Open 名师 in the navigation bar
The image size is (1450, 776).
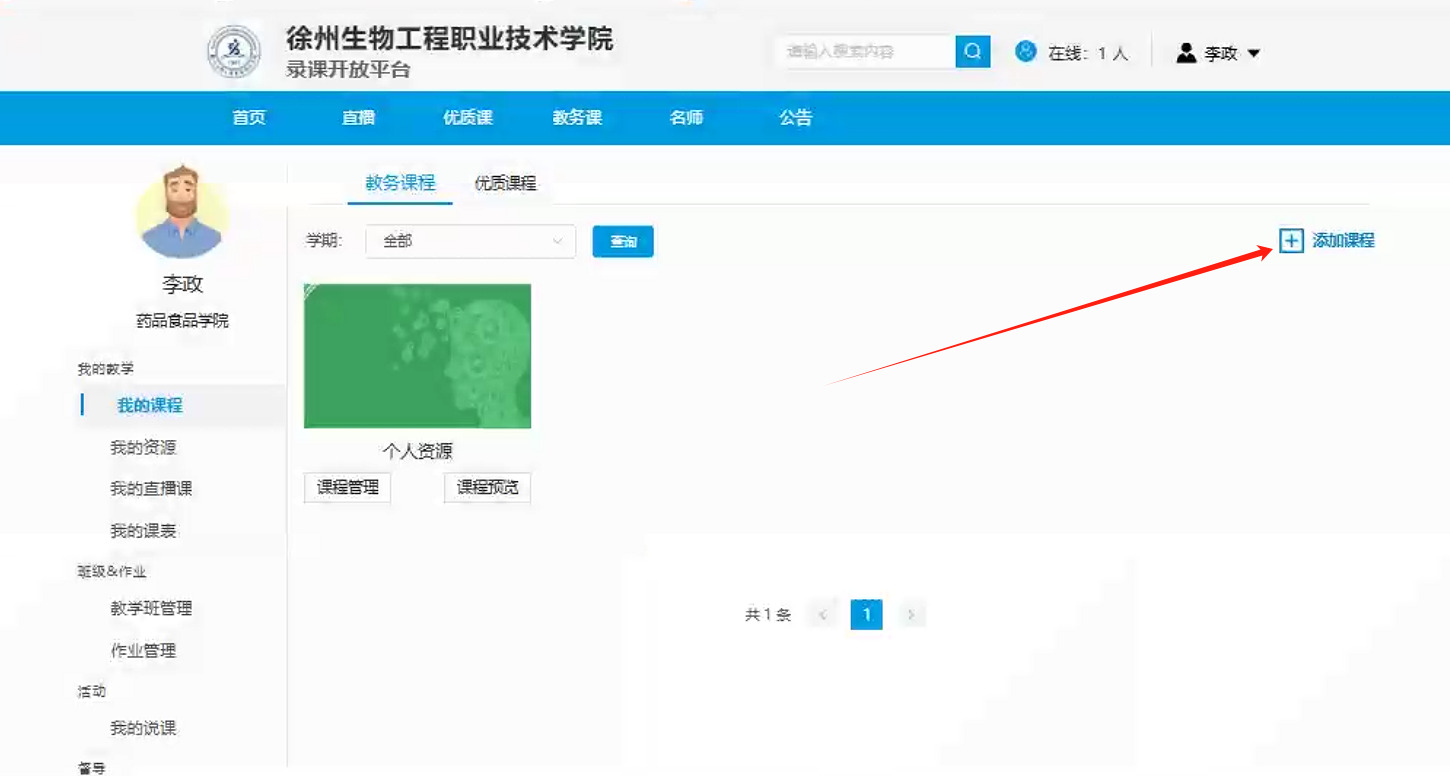coord(686,118)
